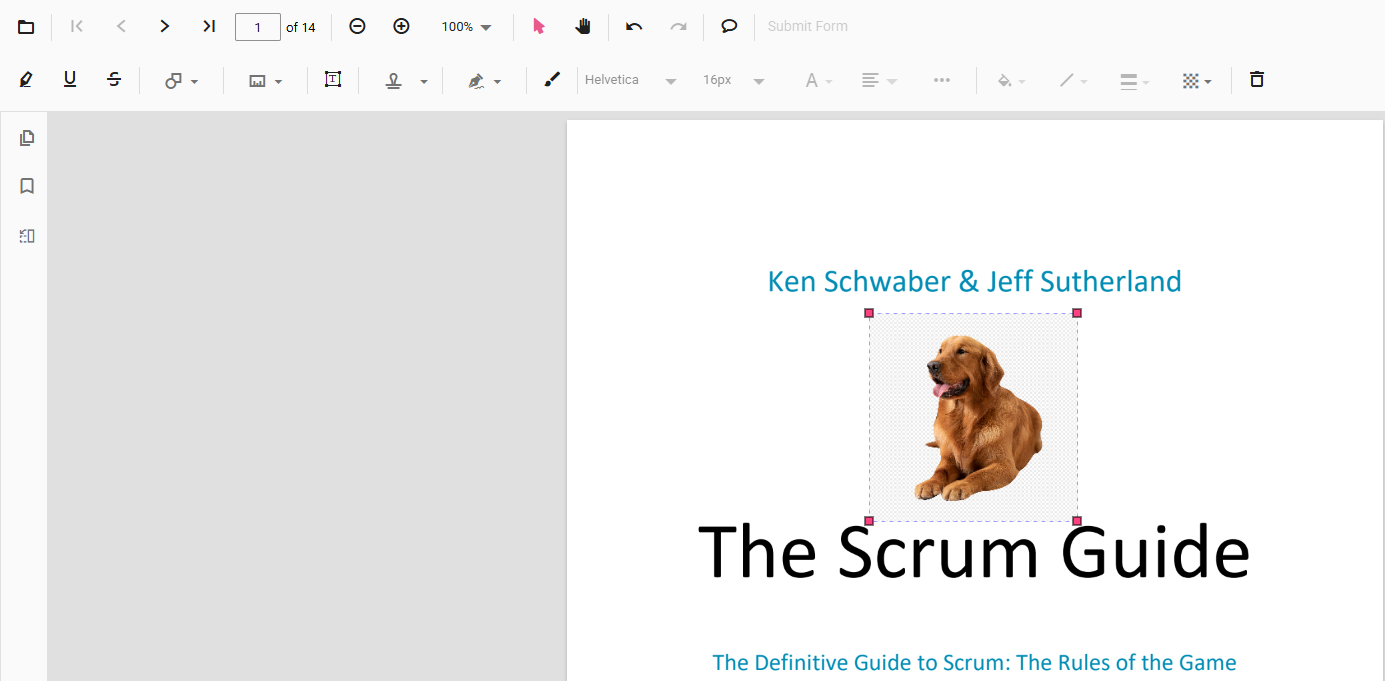Undo the last action
The image size is (1385, 681).
point(634,27)
